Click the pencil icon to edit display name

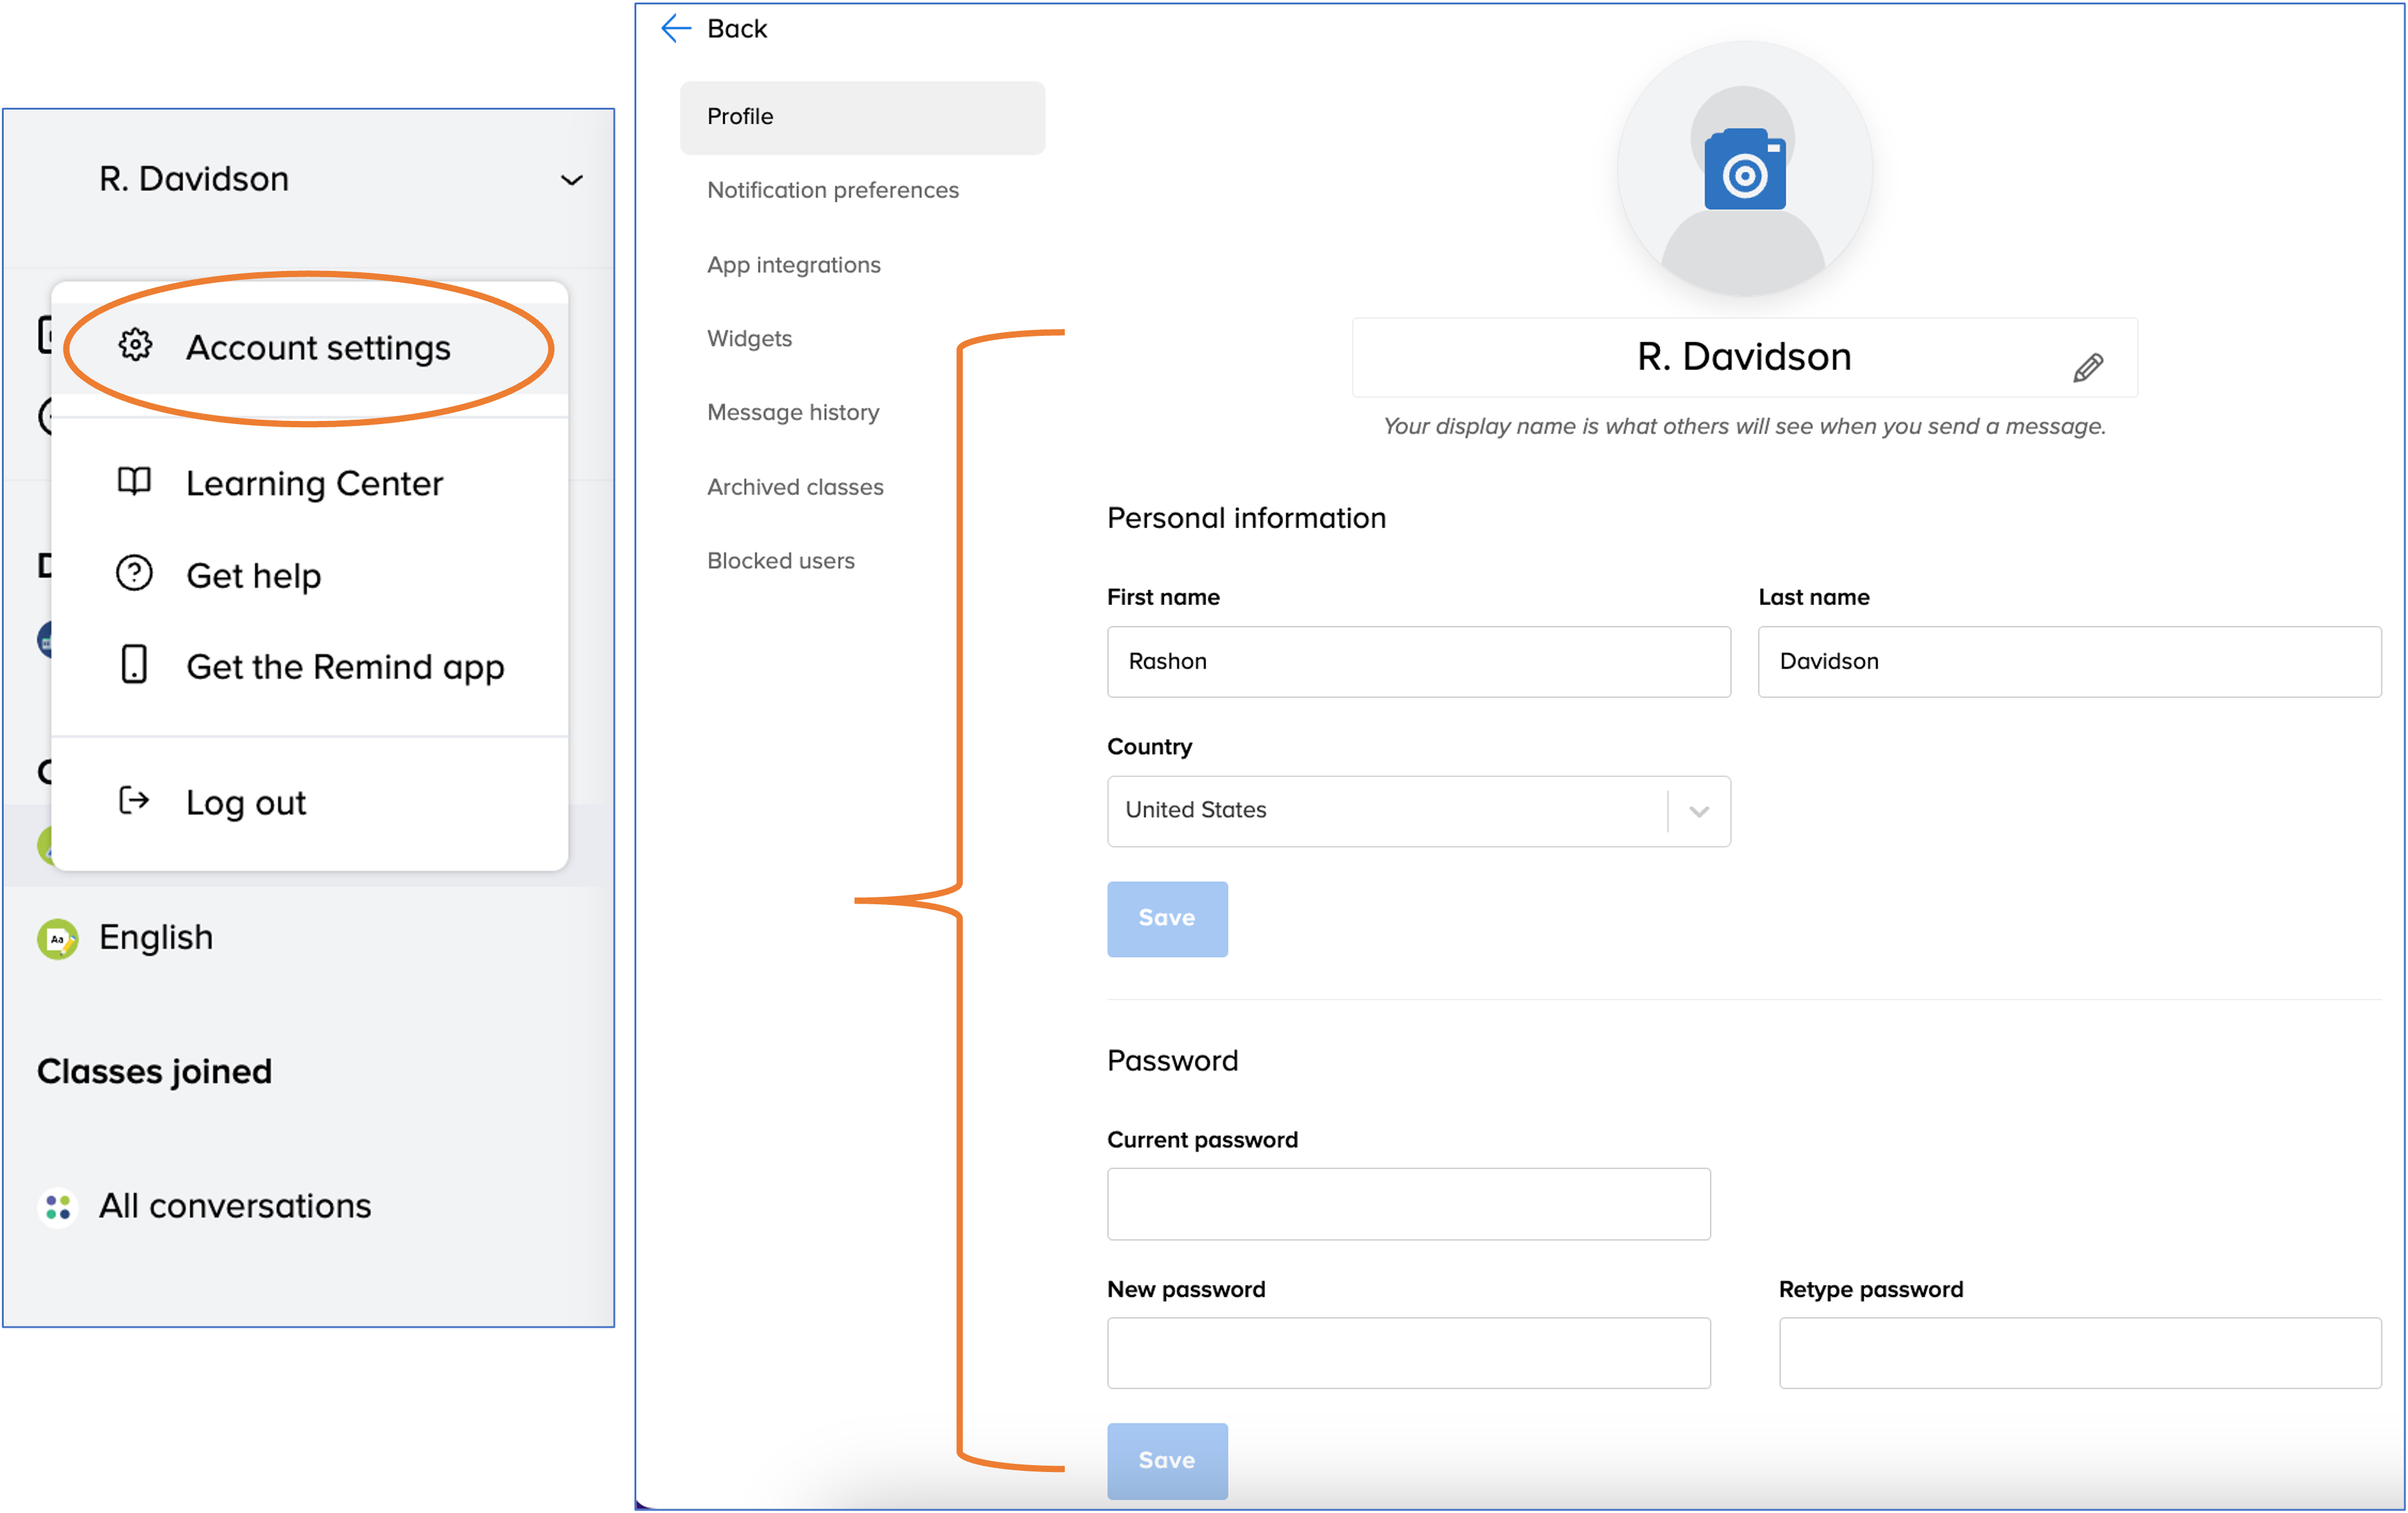(2087, 368)
